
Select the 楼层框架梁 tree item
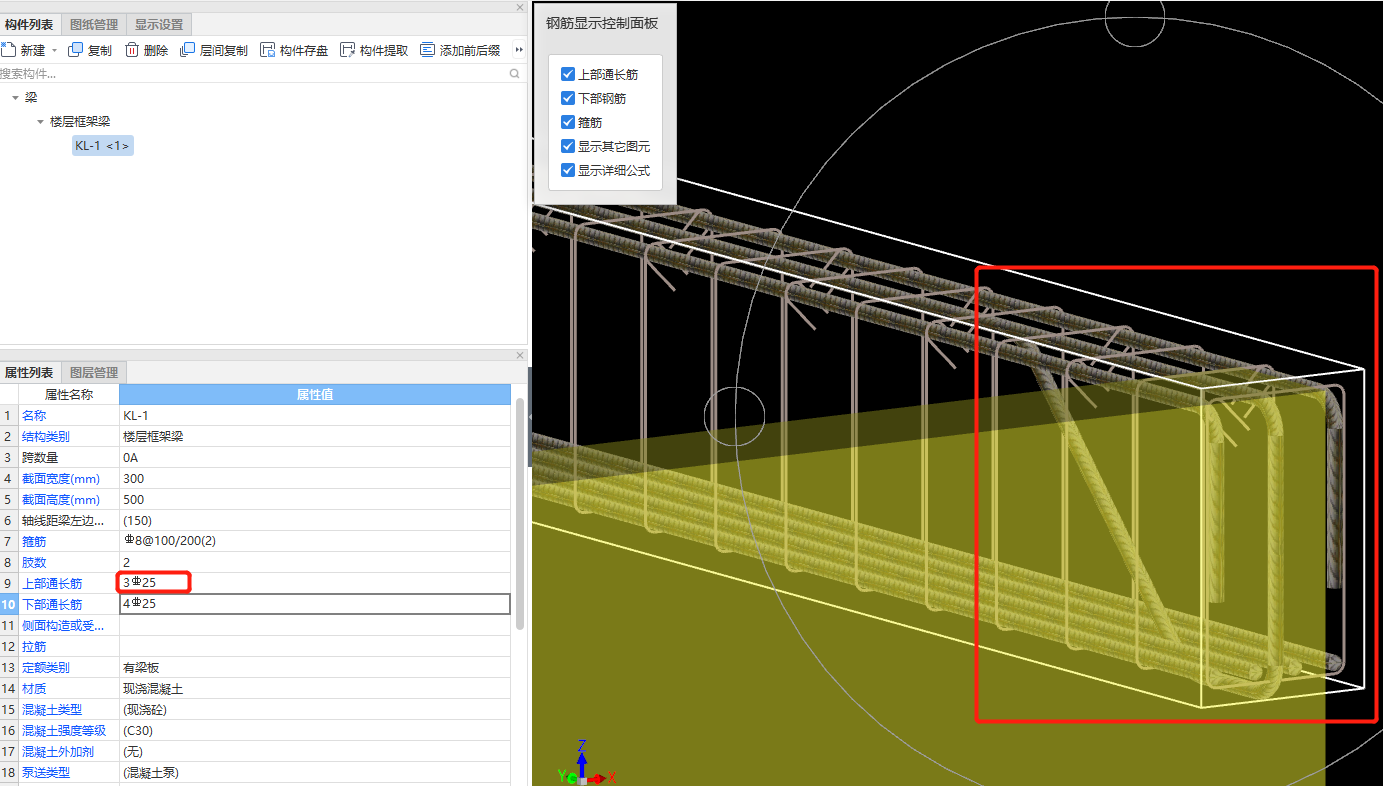(x=80, y=122)
